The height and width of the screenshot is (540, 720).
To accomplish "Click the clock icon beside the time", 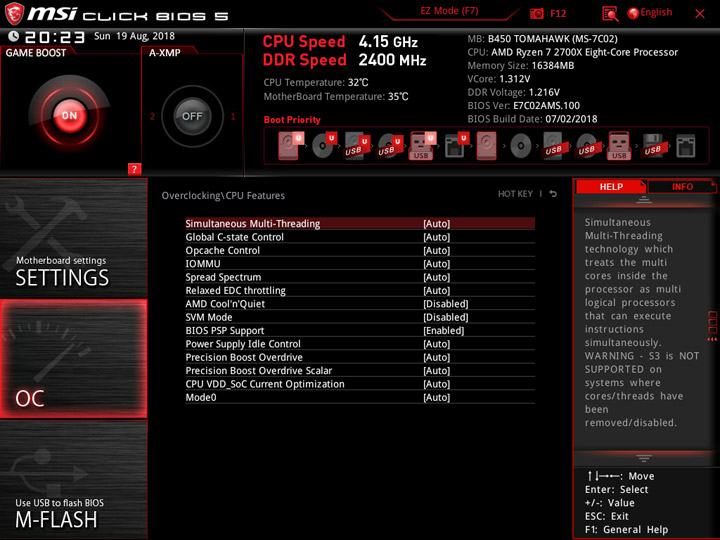I will (x=13, y=36).
